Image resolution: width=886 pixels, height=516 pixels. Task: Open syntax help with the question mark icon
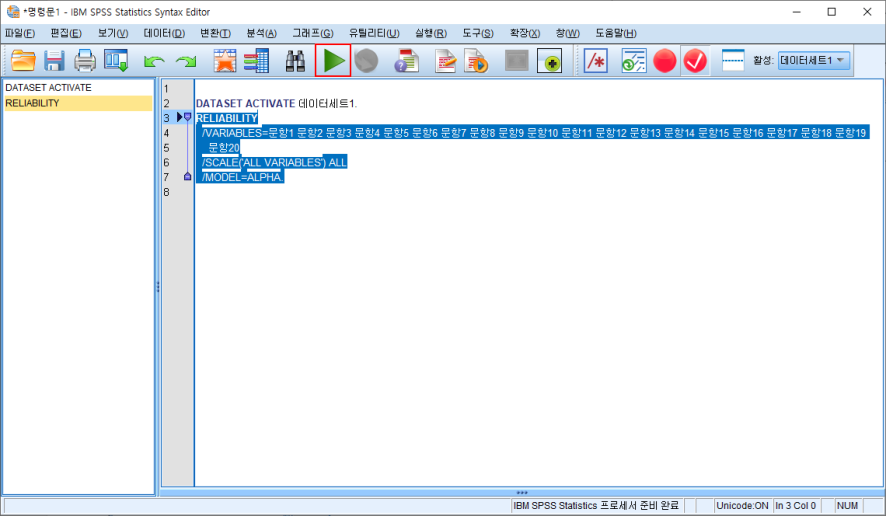click(x=406, y=60)
